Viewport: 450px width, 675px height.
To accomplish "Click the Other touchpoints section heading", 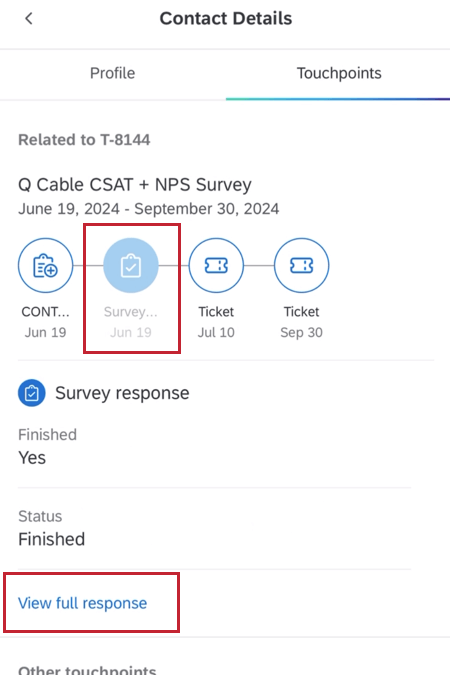I will (87, 670).
